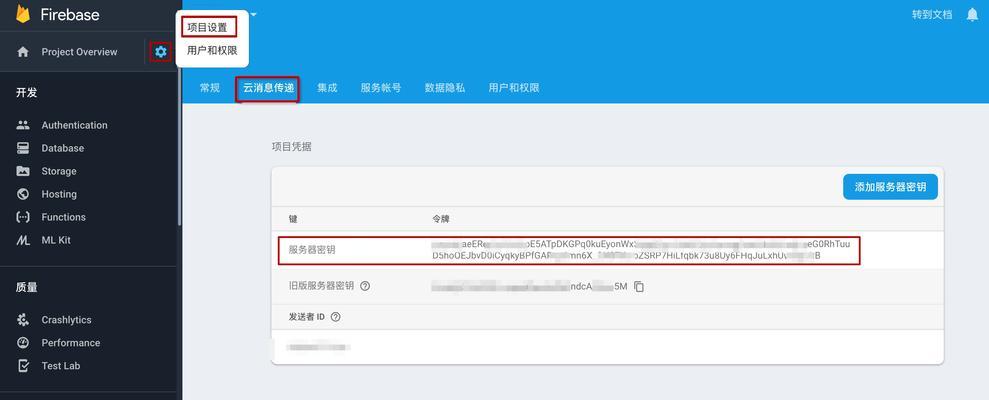Click the Storage image icon
Screen dimensions: 989x400
point(23,171)
